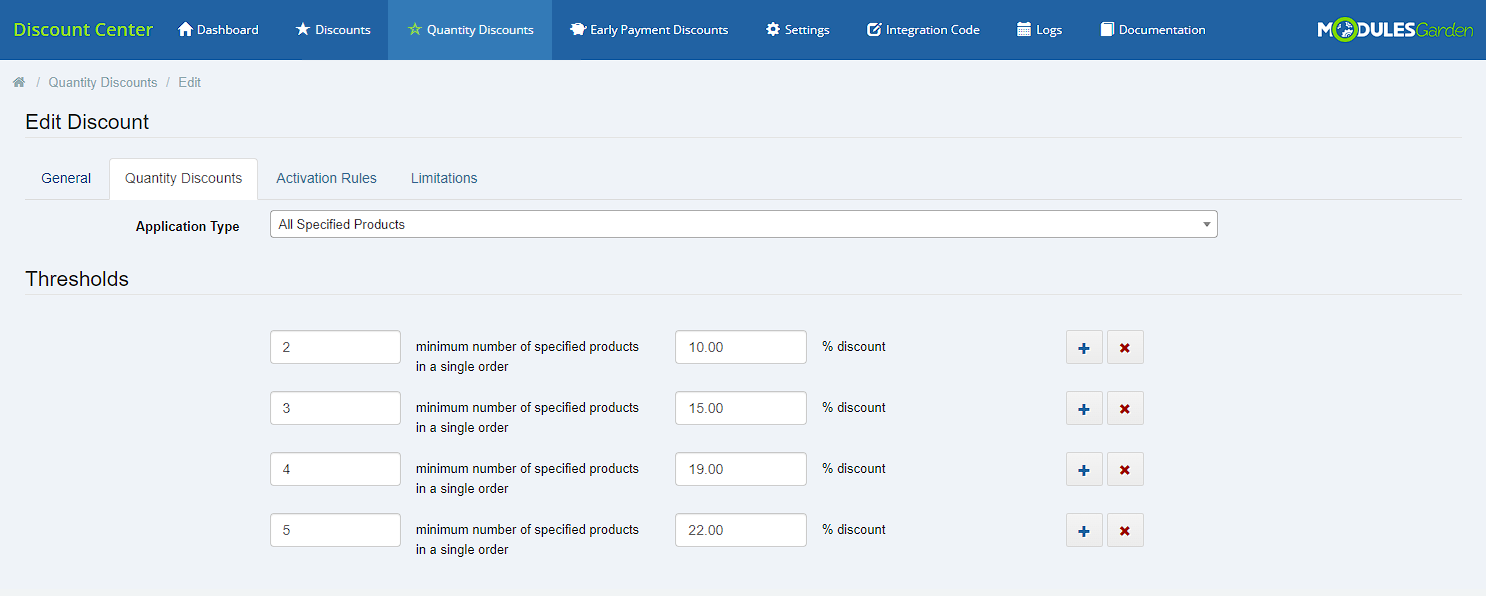Expand the Application Type dropdown
Image resolution: width=1486 pixels, height=596 pixels.
pyautogui.click(x=744, y=224)
